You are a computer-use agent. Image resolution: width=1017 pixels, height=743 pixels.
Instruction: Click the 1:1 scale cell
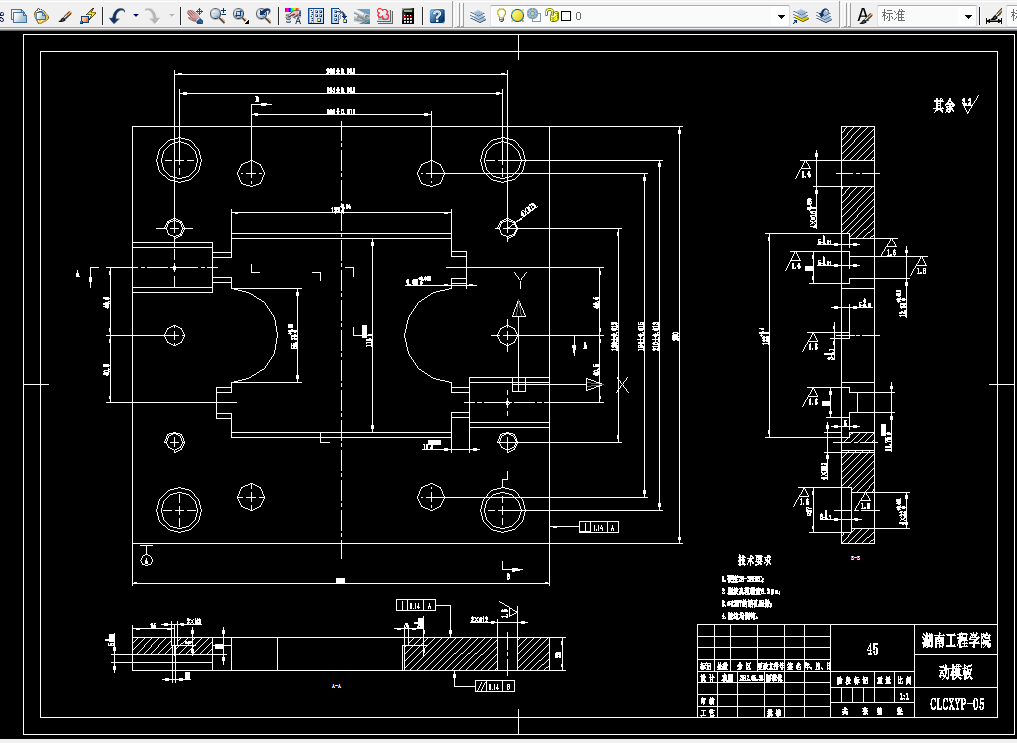click(904, 696)
